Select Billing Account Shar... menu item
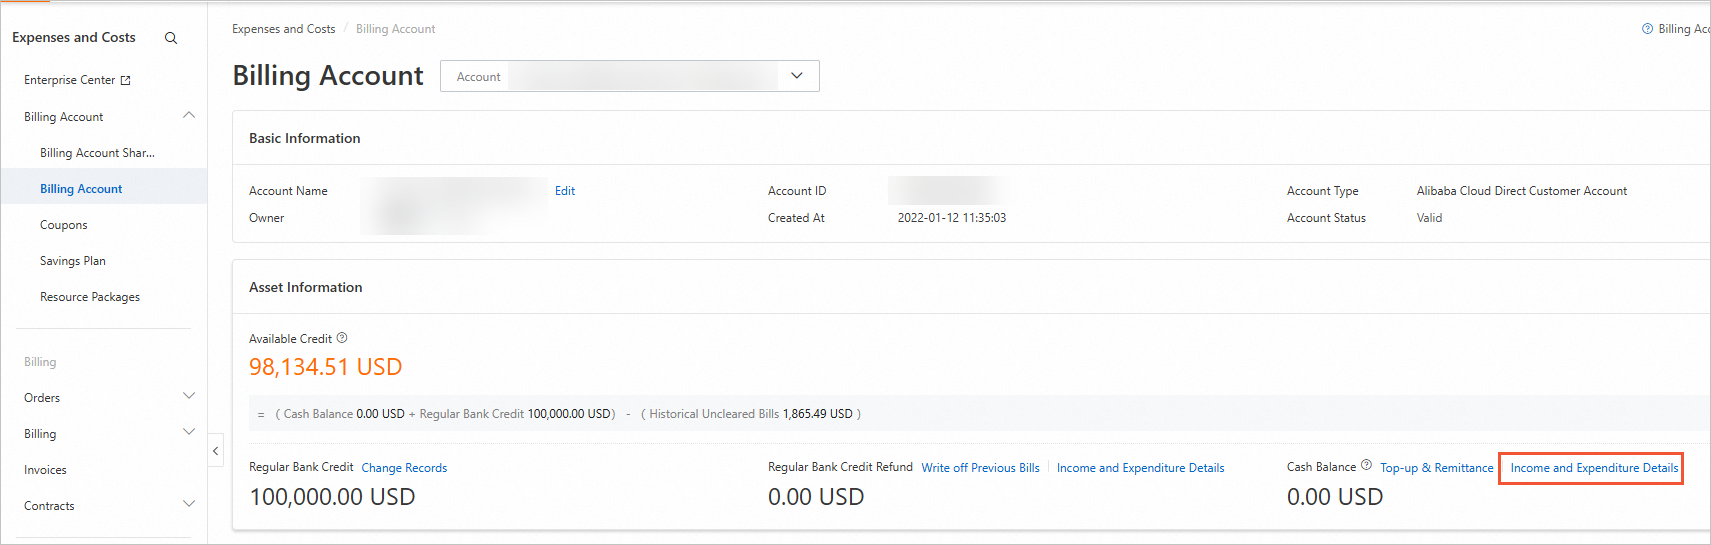The width and height of the screenshot is (1711, 545). pos(97,153)
